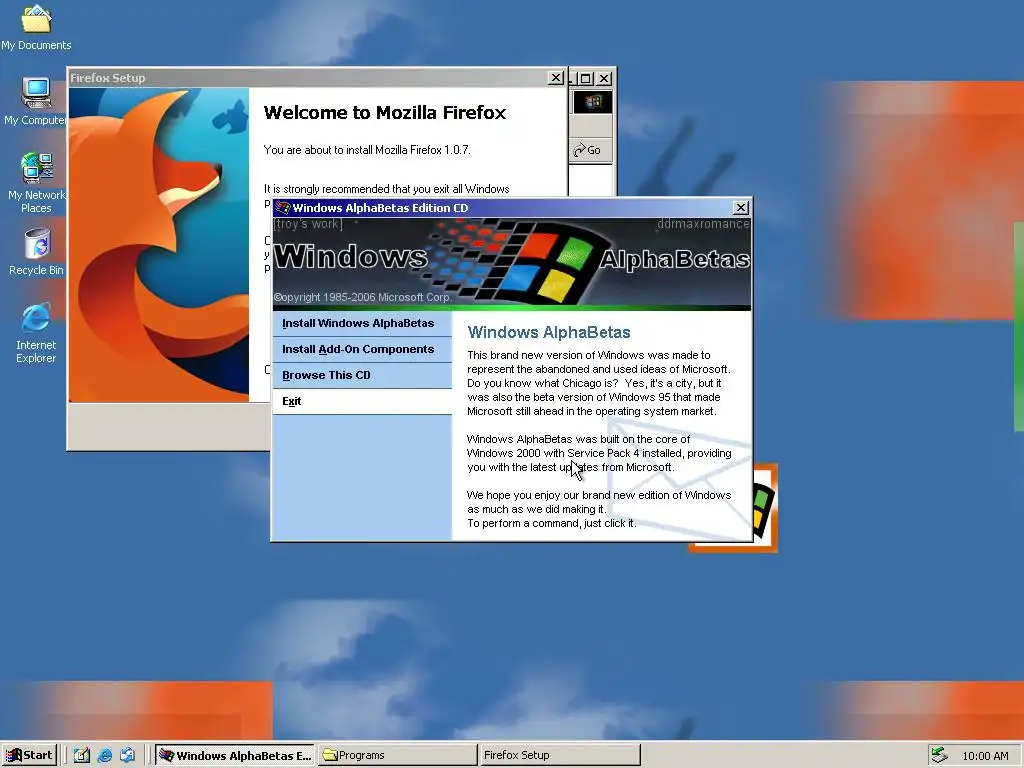Click Show Desktop quick launch icon

point(81,755)
